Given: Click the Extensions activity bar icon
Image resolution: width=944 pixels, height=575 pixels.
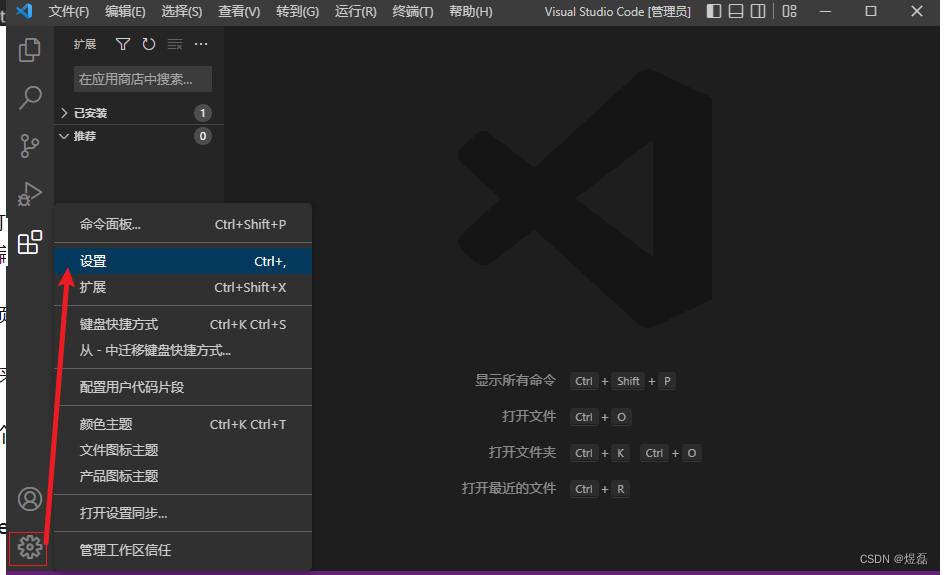Looking at the screenshot, I should coord(30,242).
